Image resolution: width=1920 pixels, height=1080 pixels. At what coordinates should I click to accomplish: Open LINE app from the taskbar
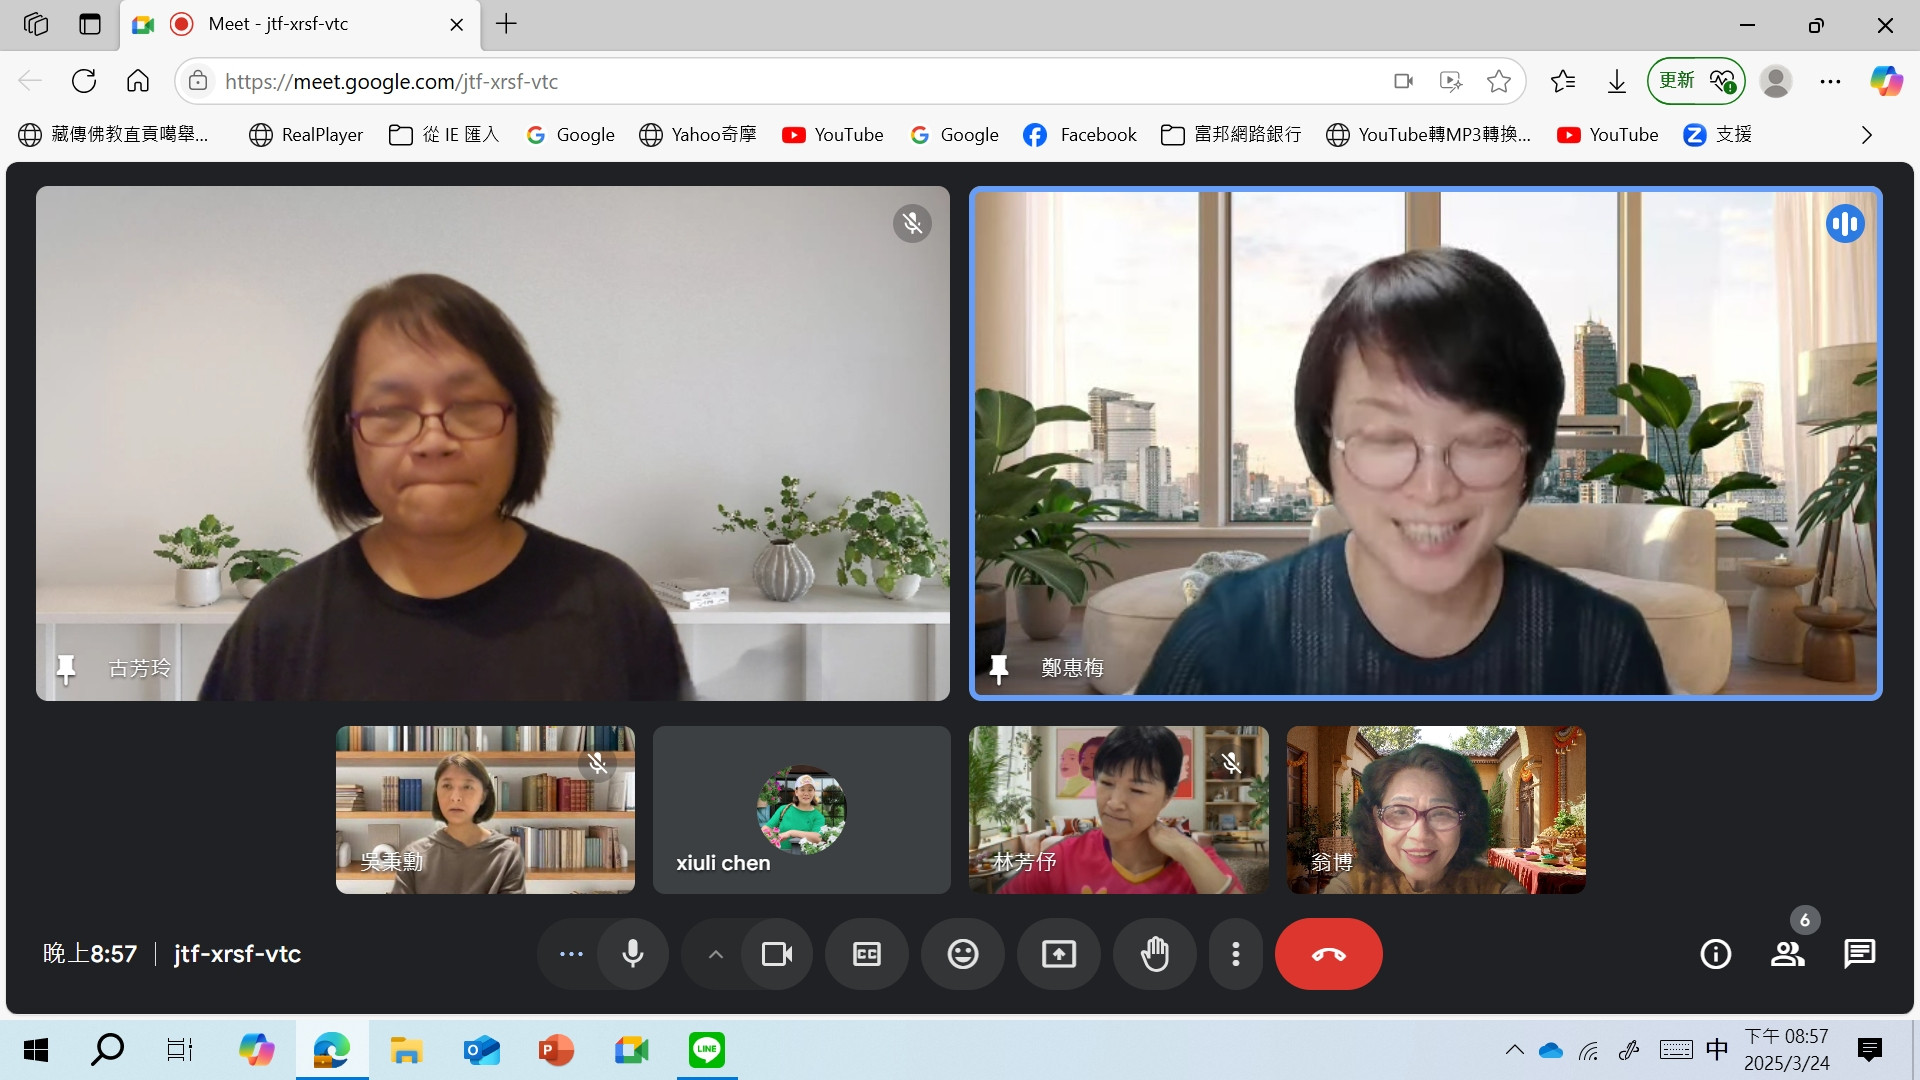coord(706,1049)
